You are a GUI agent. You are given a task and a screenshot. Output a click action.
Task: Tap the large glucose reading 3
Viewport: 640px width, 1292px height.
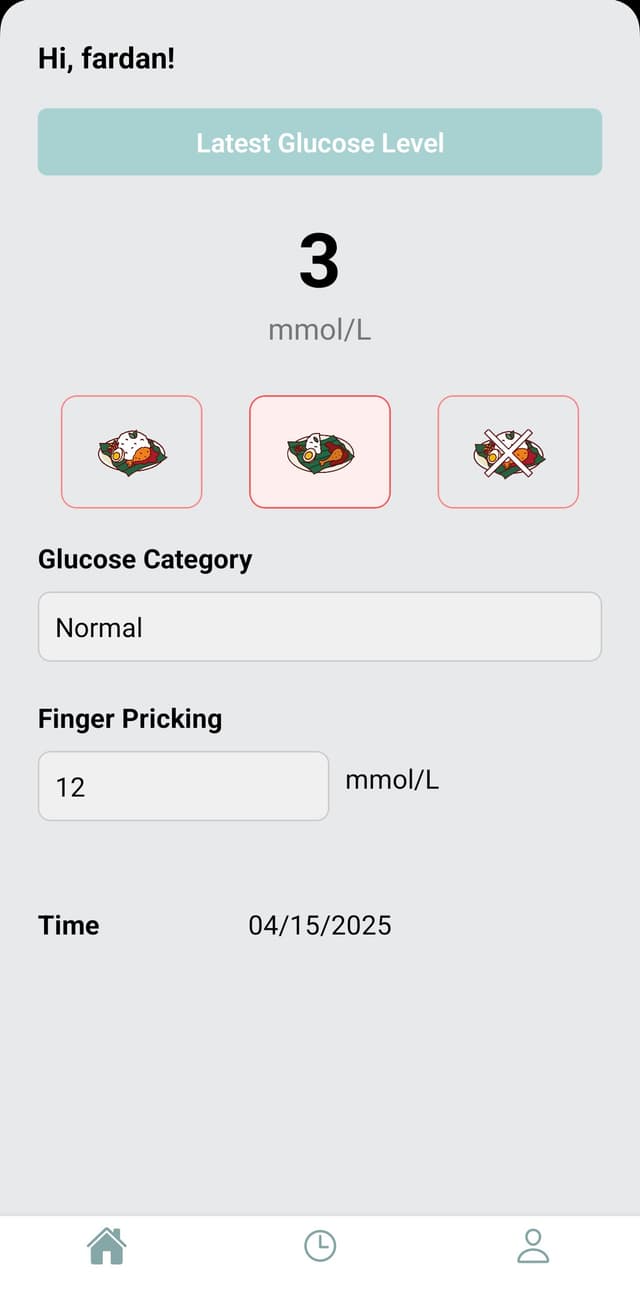pyautogui.click(x=319, y=261)
